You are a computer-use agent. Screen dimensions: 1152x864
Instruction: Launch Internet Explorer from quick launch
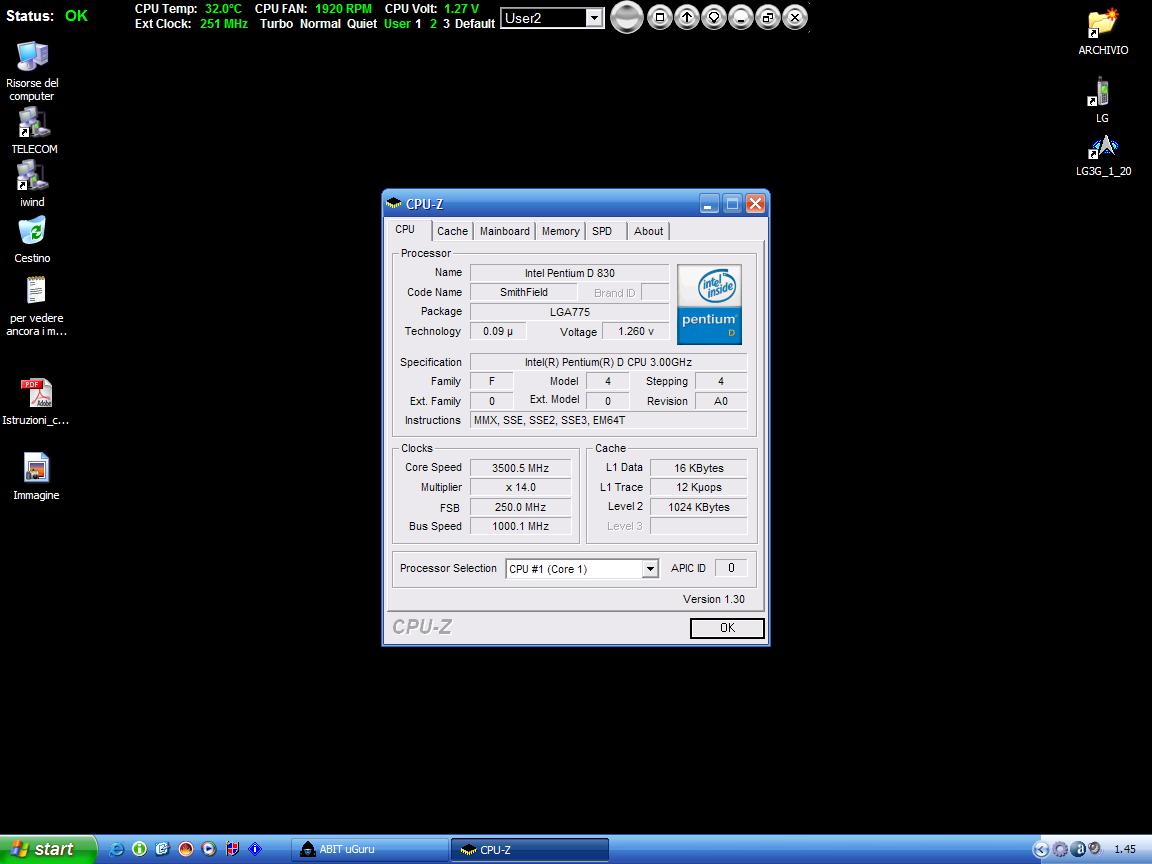(x=116, y=849)
